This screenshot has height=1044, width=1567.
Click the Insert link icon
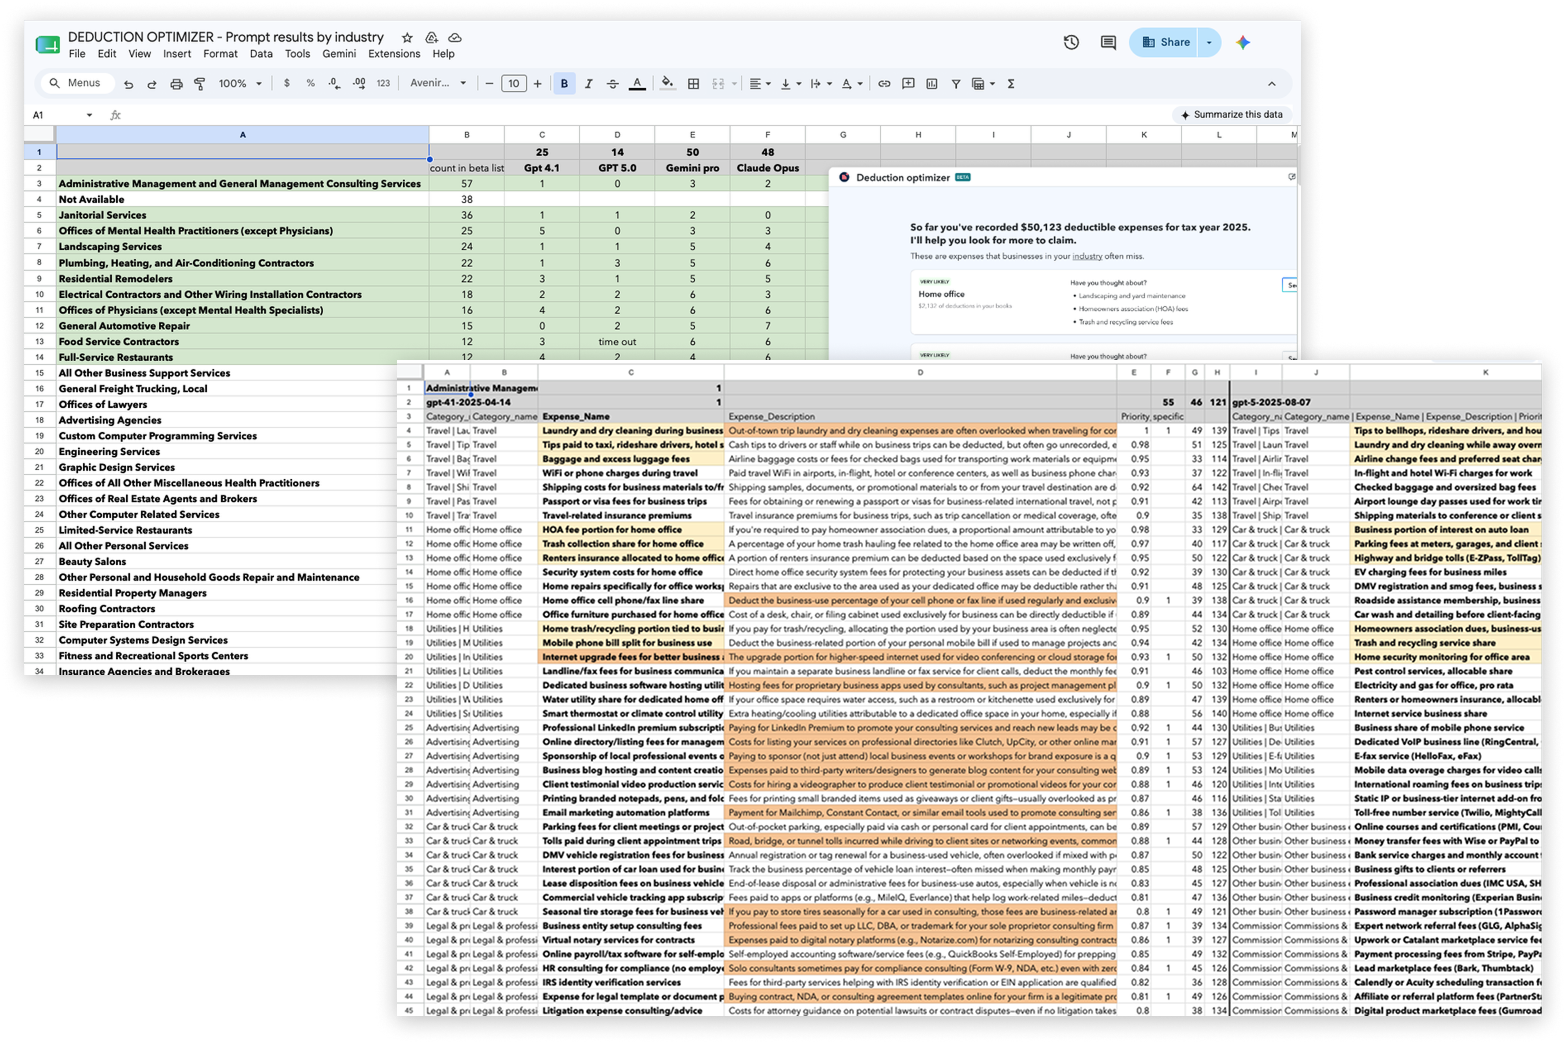click(x=884, y=84)
